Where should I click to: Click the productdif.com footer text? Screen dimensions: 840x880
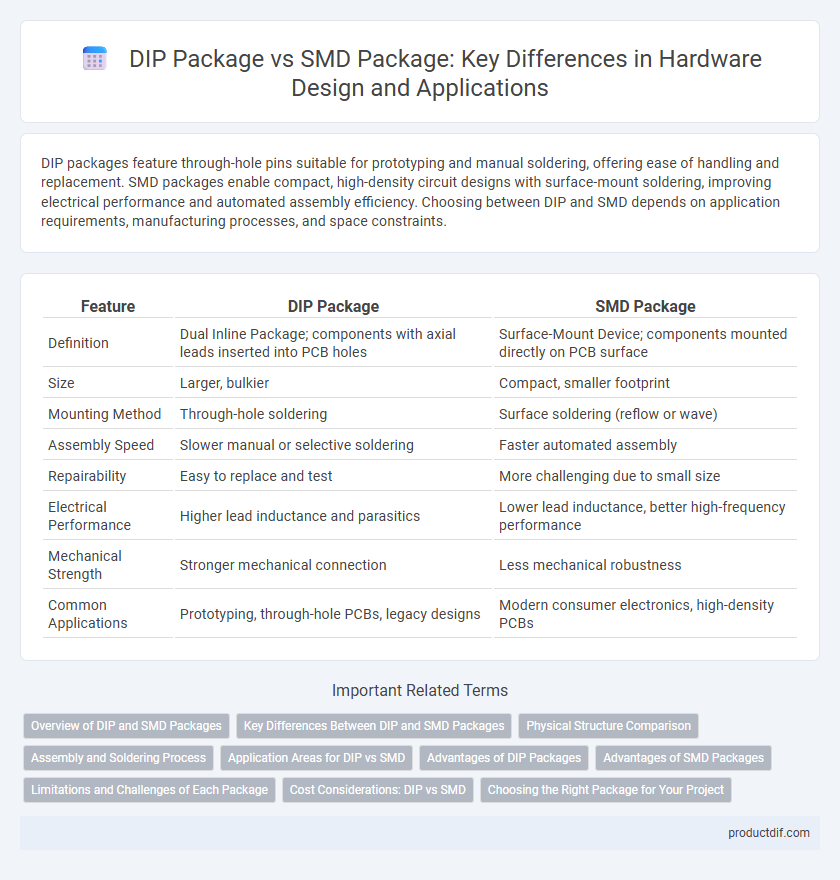tap(769, 833)
